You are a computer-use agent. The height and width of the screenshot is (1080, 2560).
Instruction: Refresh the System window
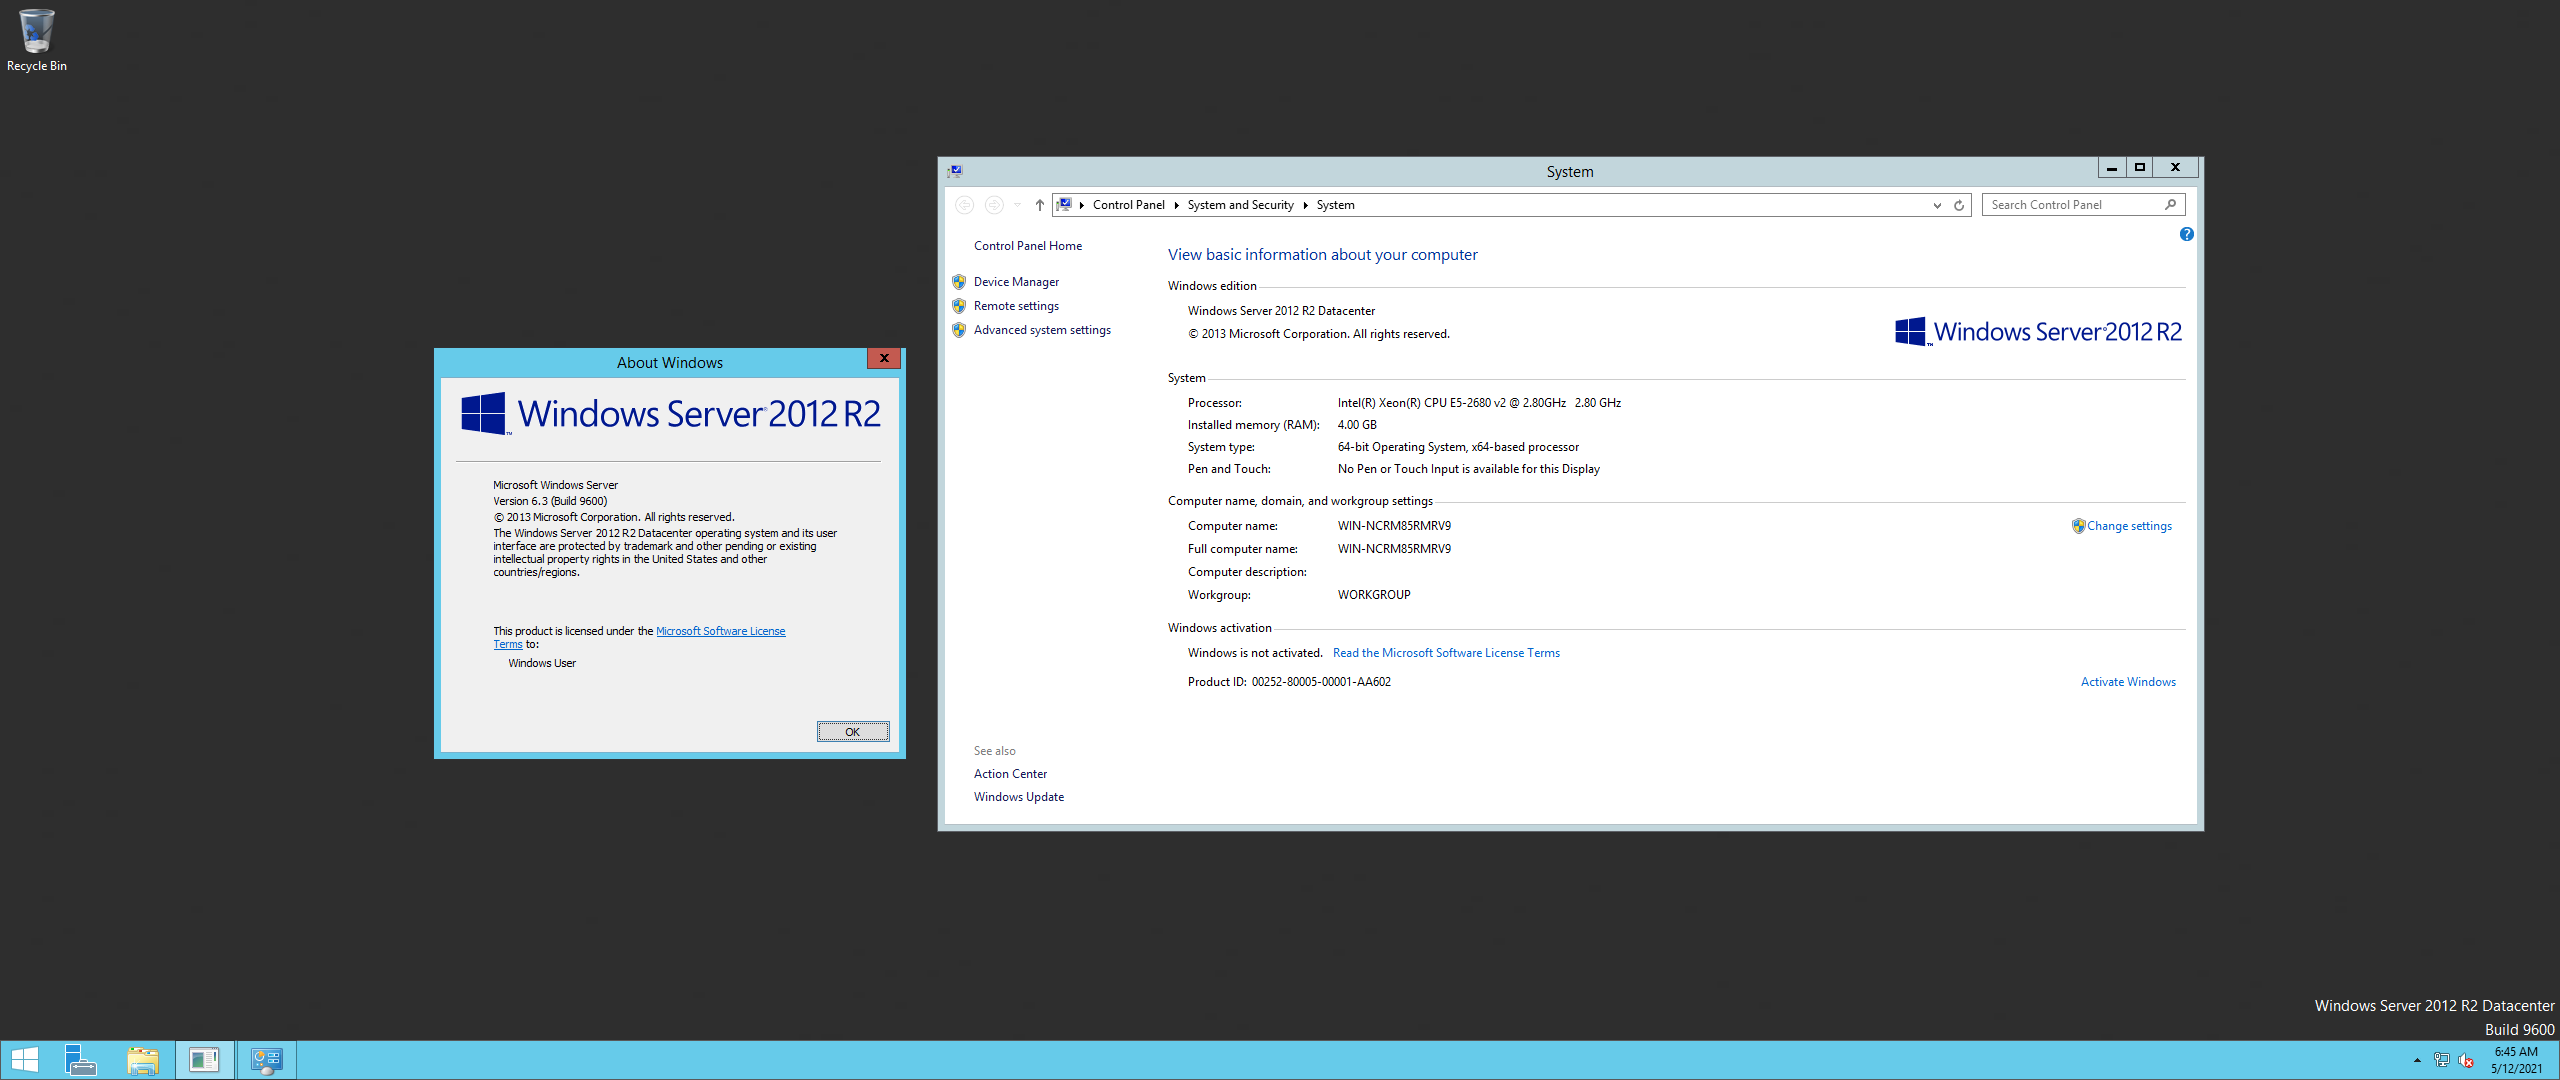click(x=1959, y=205)
